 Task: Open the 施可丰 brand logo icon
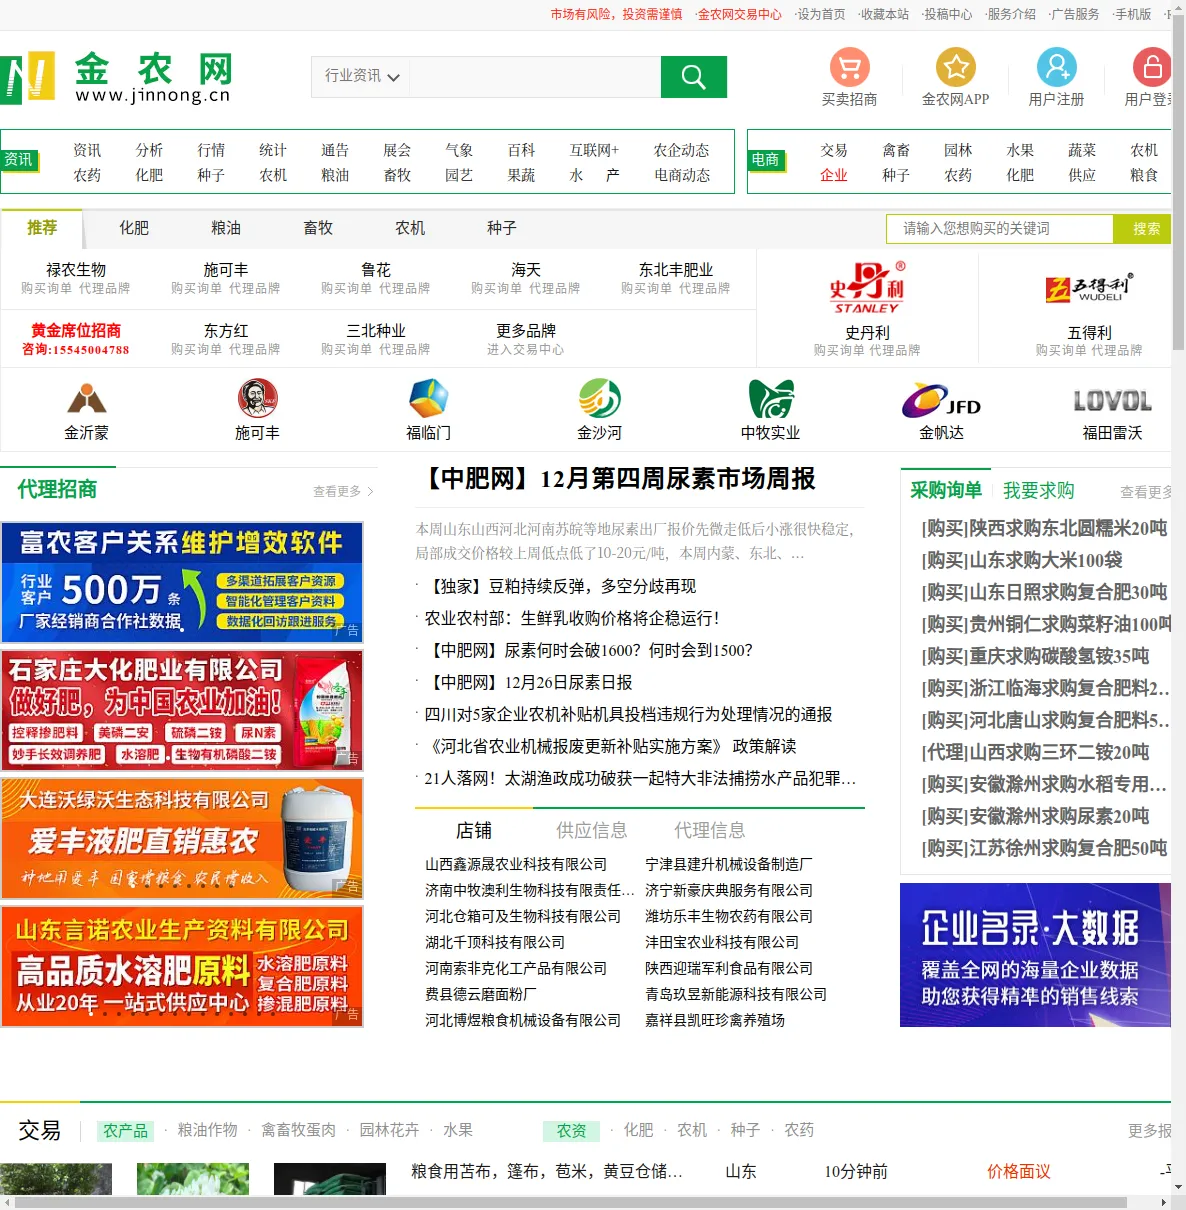click(x=257, y=399)
